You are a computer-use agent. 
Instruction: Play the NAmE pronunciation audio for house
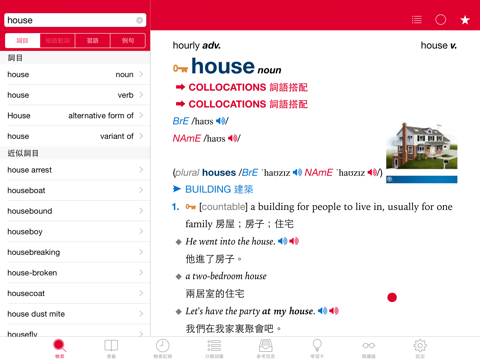pyautogui.click(x=233, y=138)
